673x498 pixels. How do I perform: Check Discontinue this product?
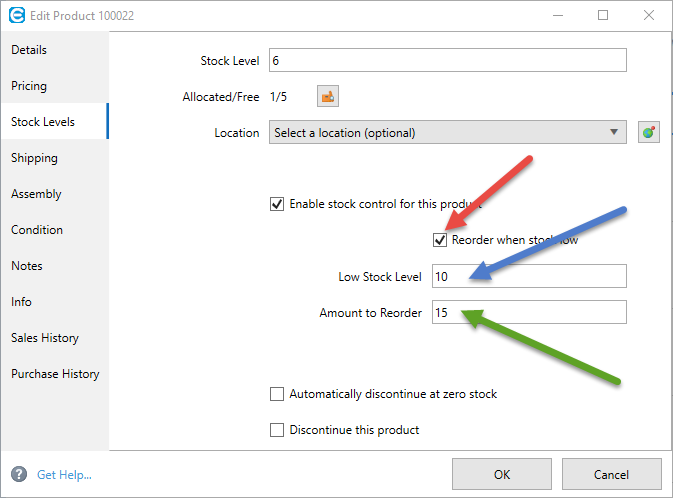pos(277,430)
